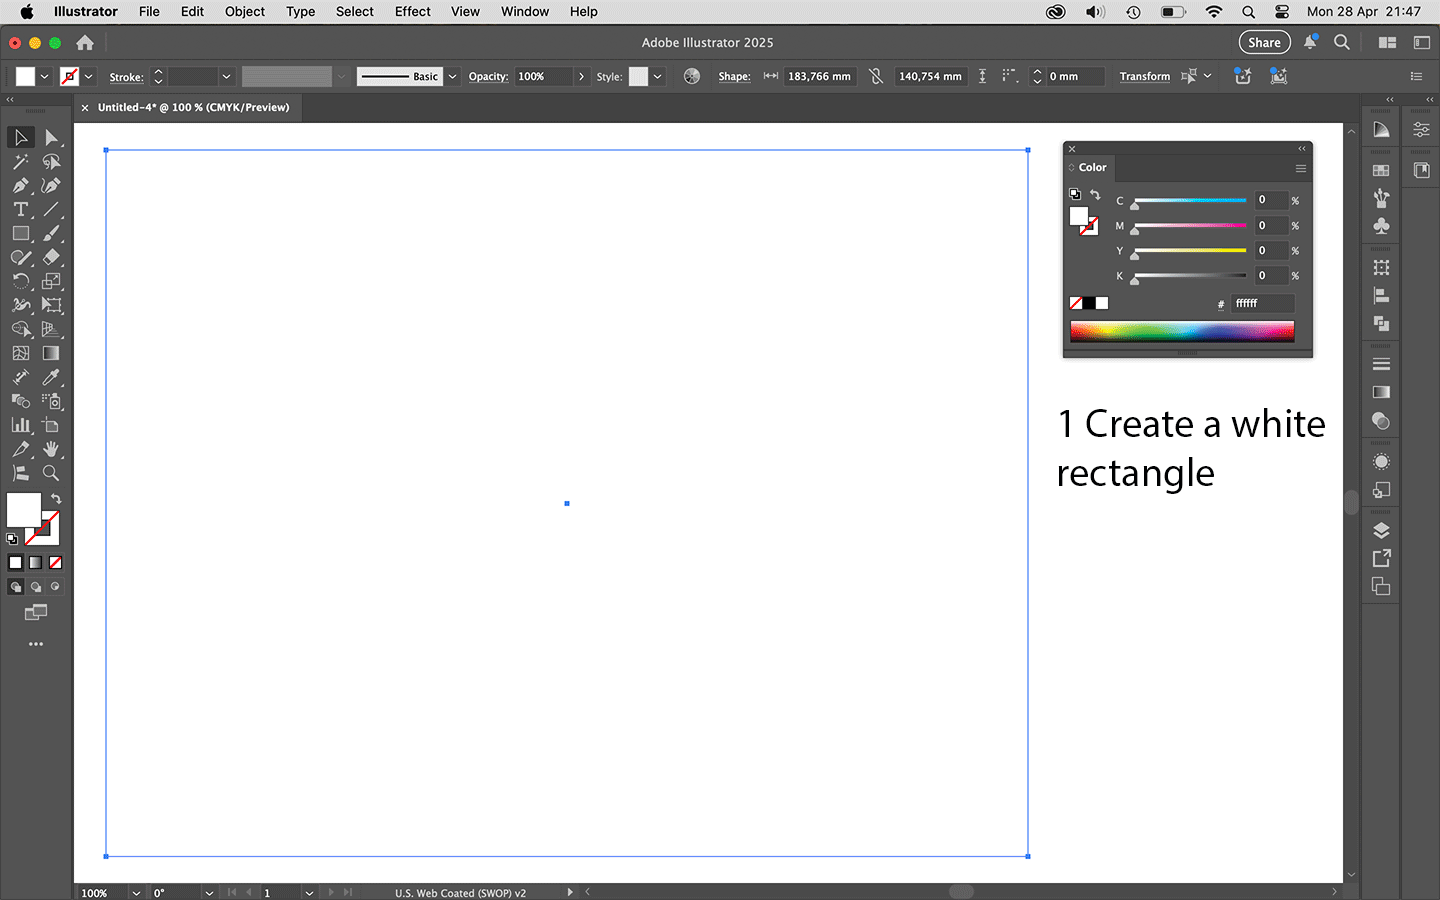Open the graphic Style dropdown

[657, 76]
